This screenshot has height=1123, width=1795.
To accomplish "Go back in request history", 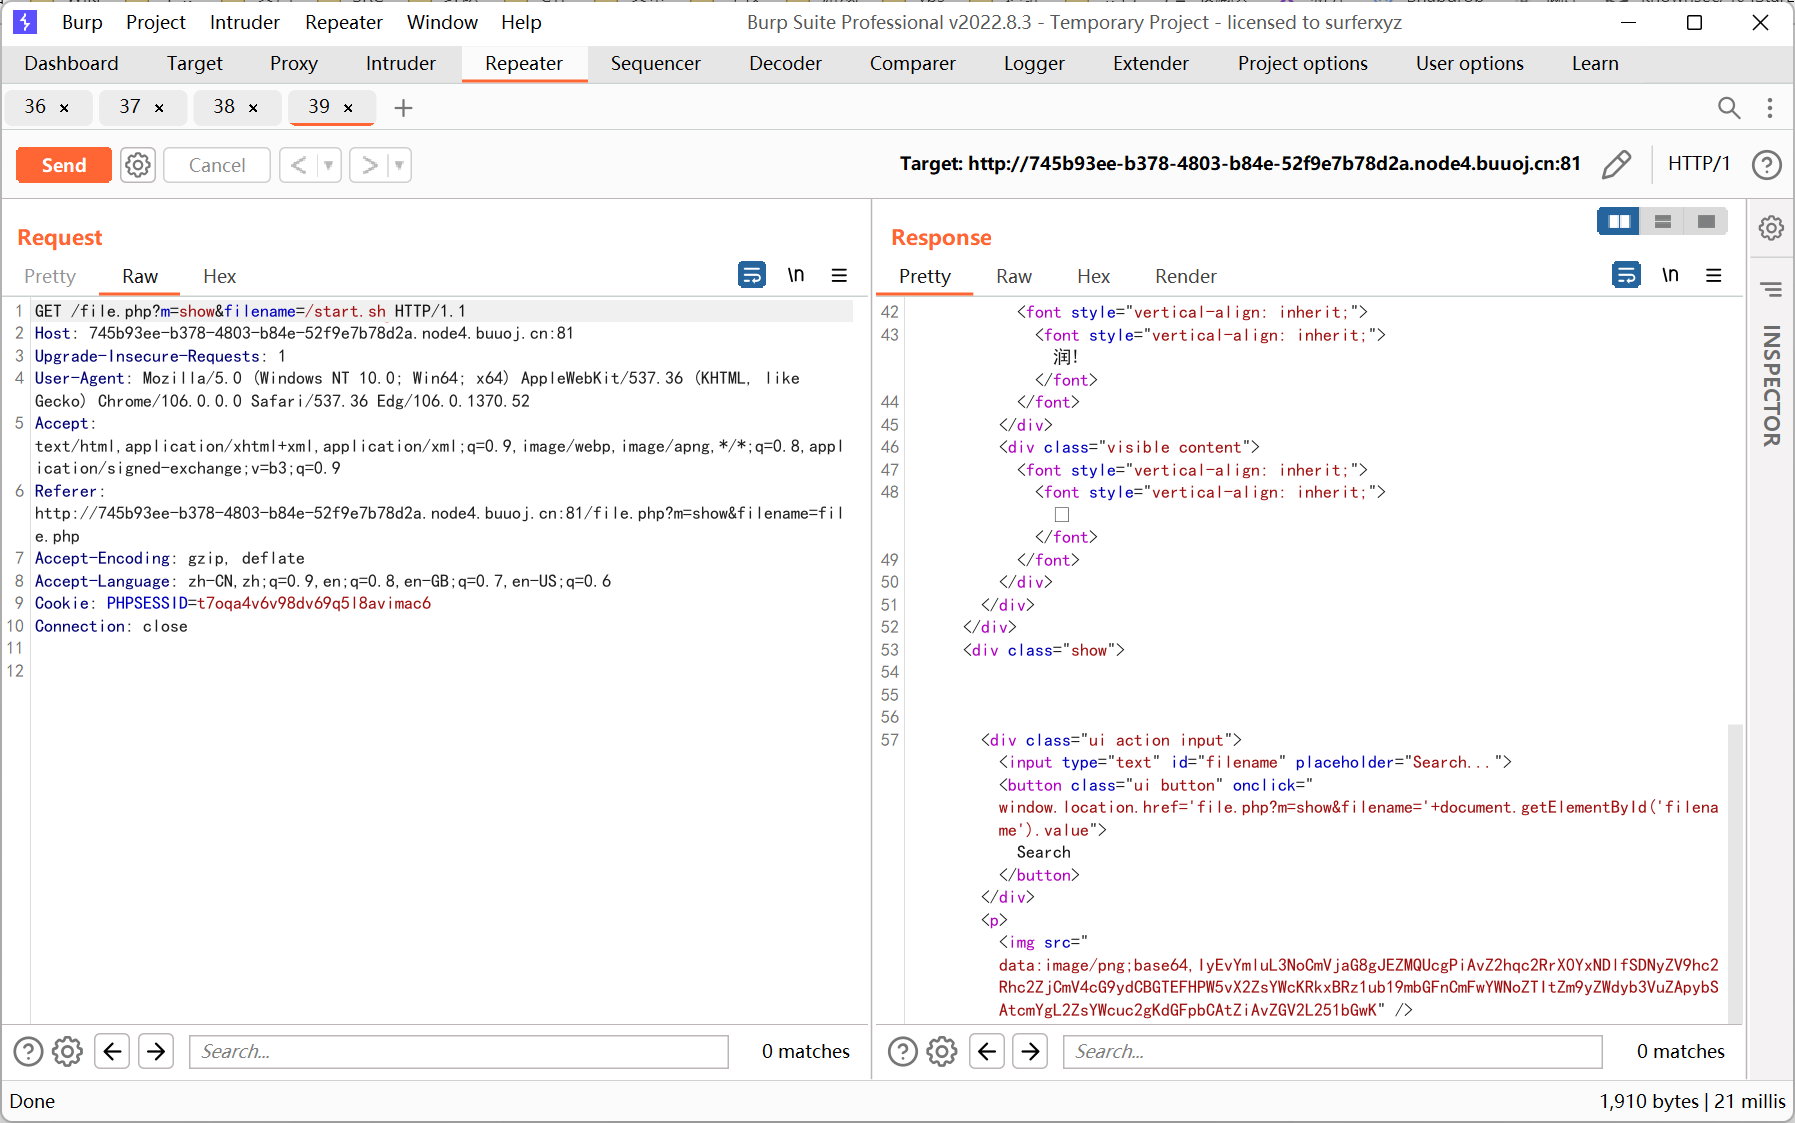I will point(298,165).
